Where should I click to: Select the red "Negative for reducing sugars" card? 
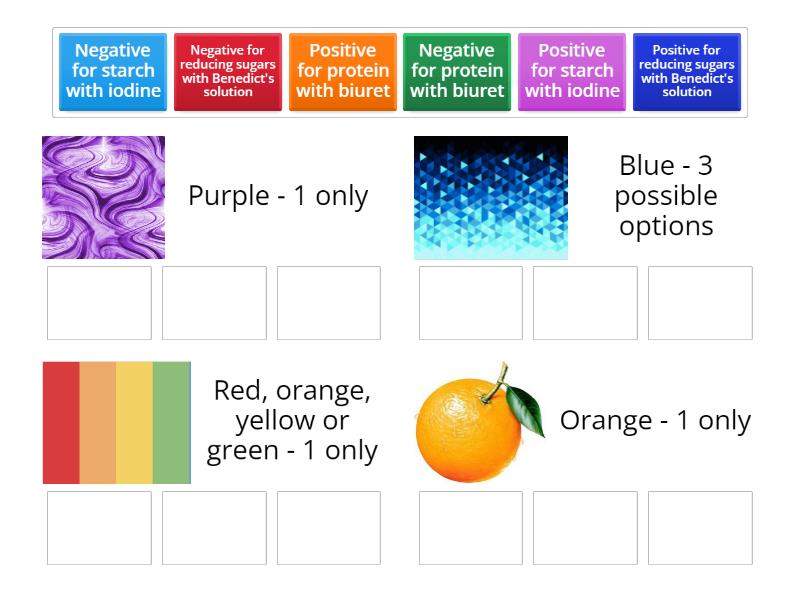point(227,71)
